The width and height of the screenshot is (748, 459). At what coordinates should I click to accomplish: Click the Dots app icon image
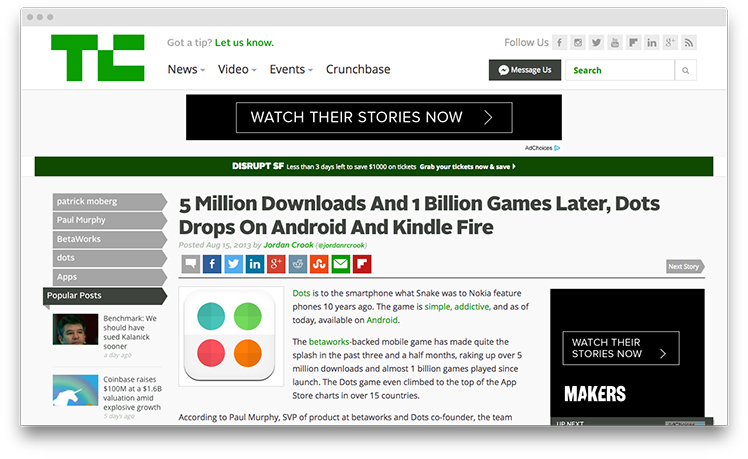(x=230, y=336)
